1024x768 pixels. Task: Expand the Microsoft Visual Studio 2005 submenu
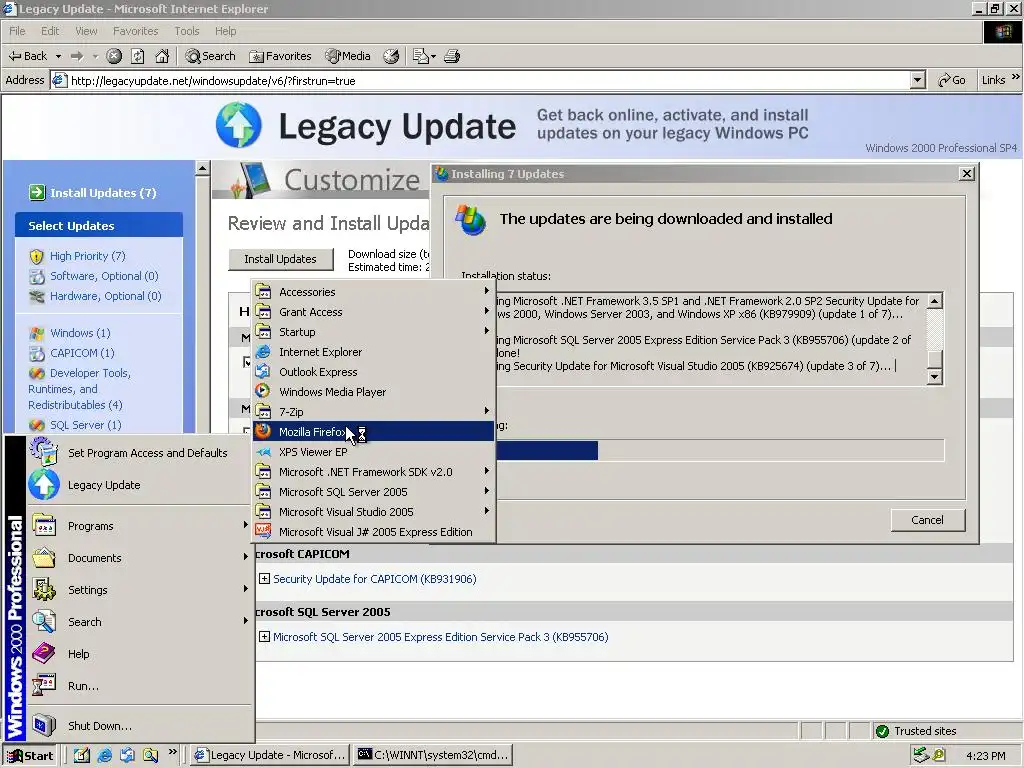coord(374,511)
